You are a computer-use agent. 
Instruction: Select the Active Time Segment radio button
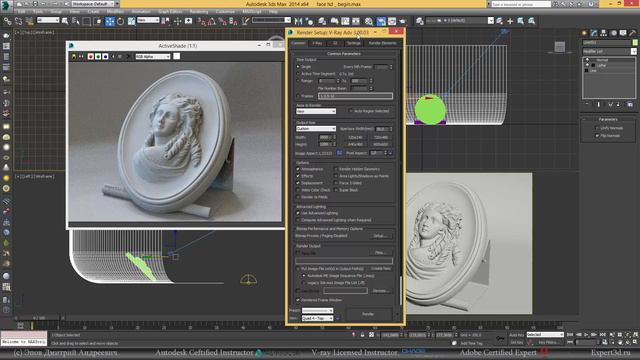click(298, 74)
